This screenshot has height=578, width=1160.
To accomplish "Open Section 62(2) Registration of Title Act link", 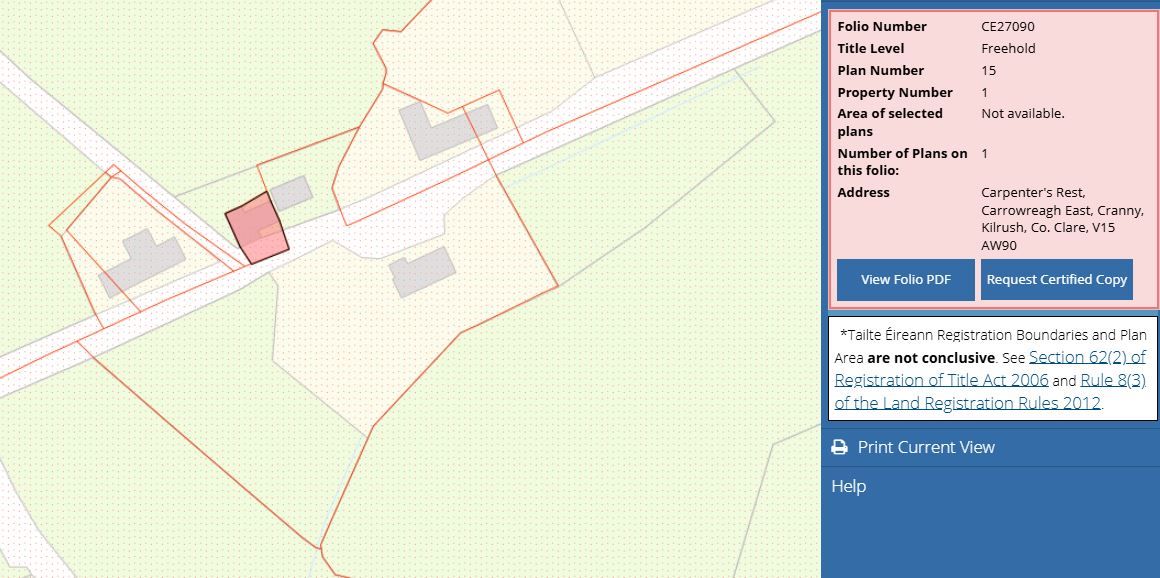I will point(1087,357).
